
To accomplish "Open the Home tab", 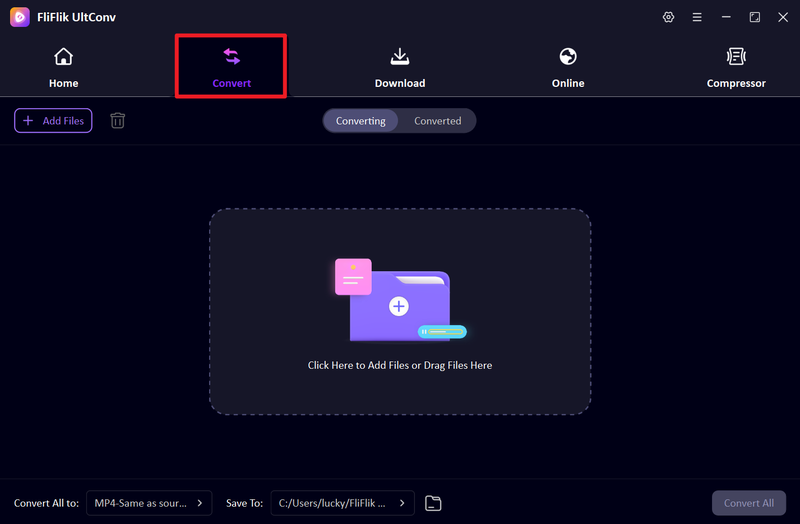I will 63,67.
